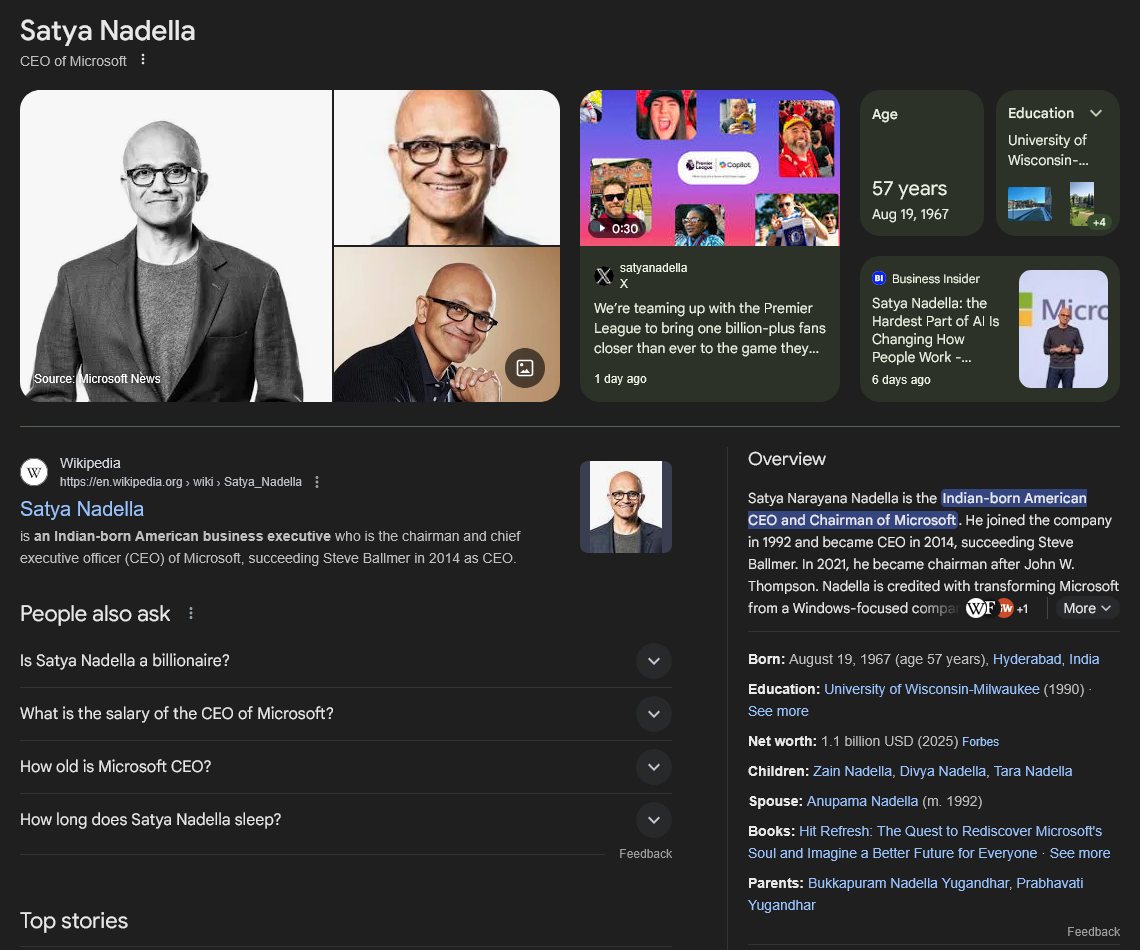Open the Hit Refresh book link
The height and width of the screenshot is (950, 1140).
[x=925, y=842]
